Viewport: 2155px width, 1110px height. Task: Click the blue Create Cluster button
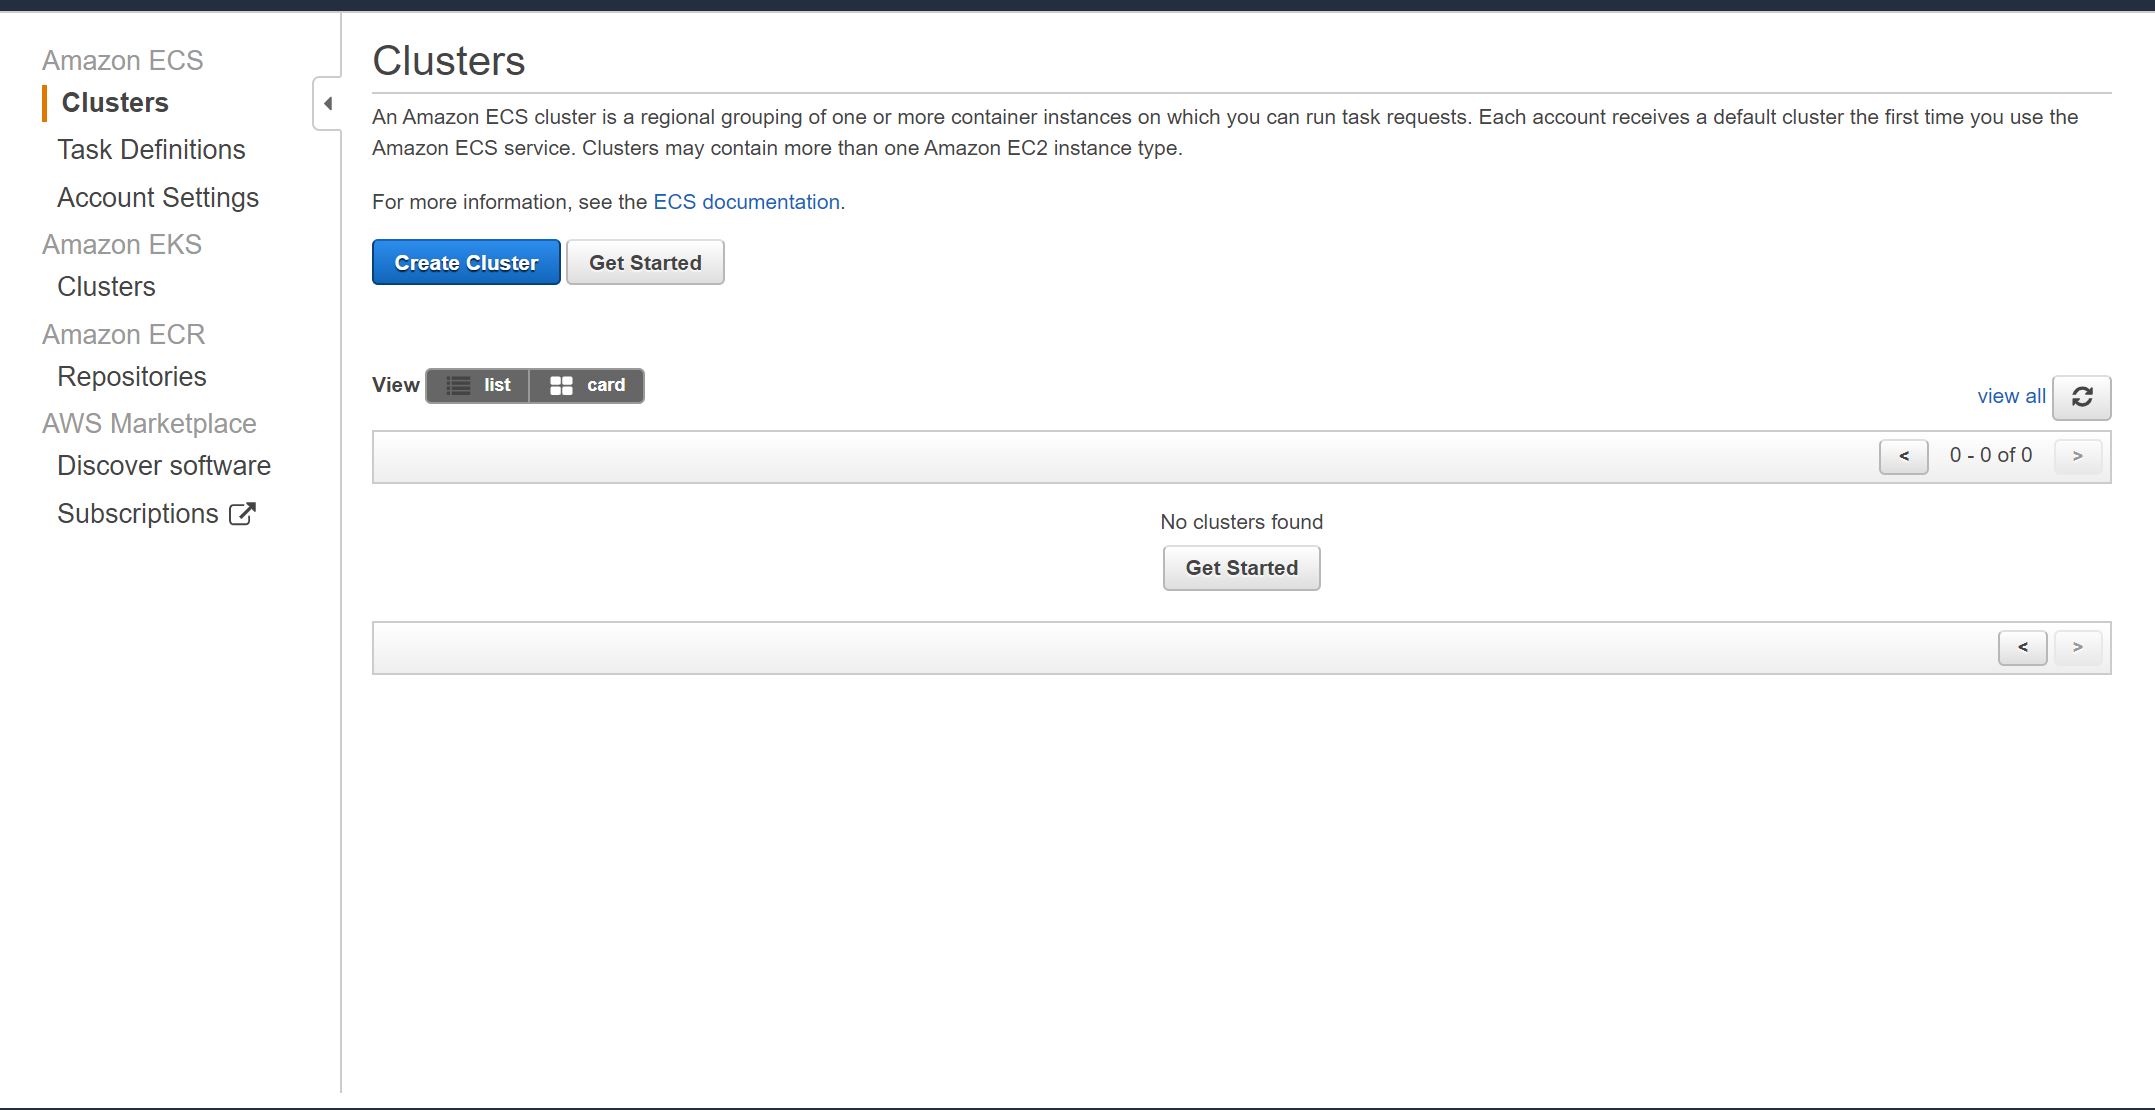466,262
